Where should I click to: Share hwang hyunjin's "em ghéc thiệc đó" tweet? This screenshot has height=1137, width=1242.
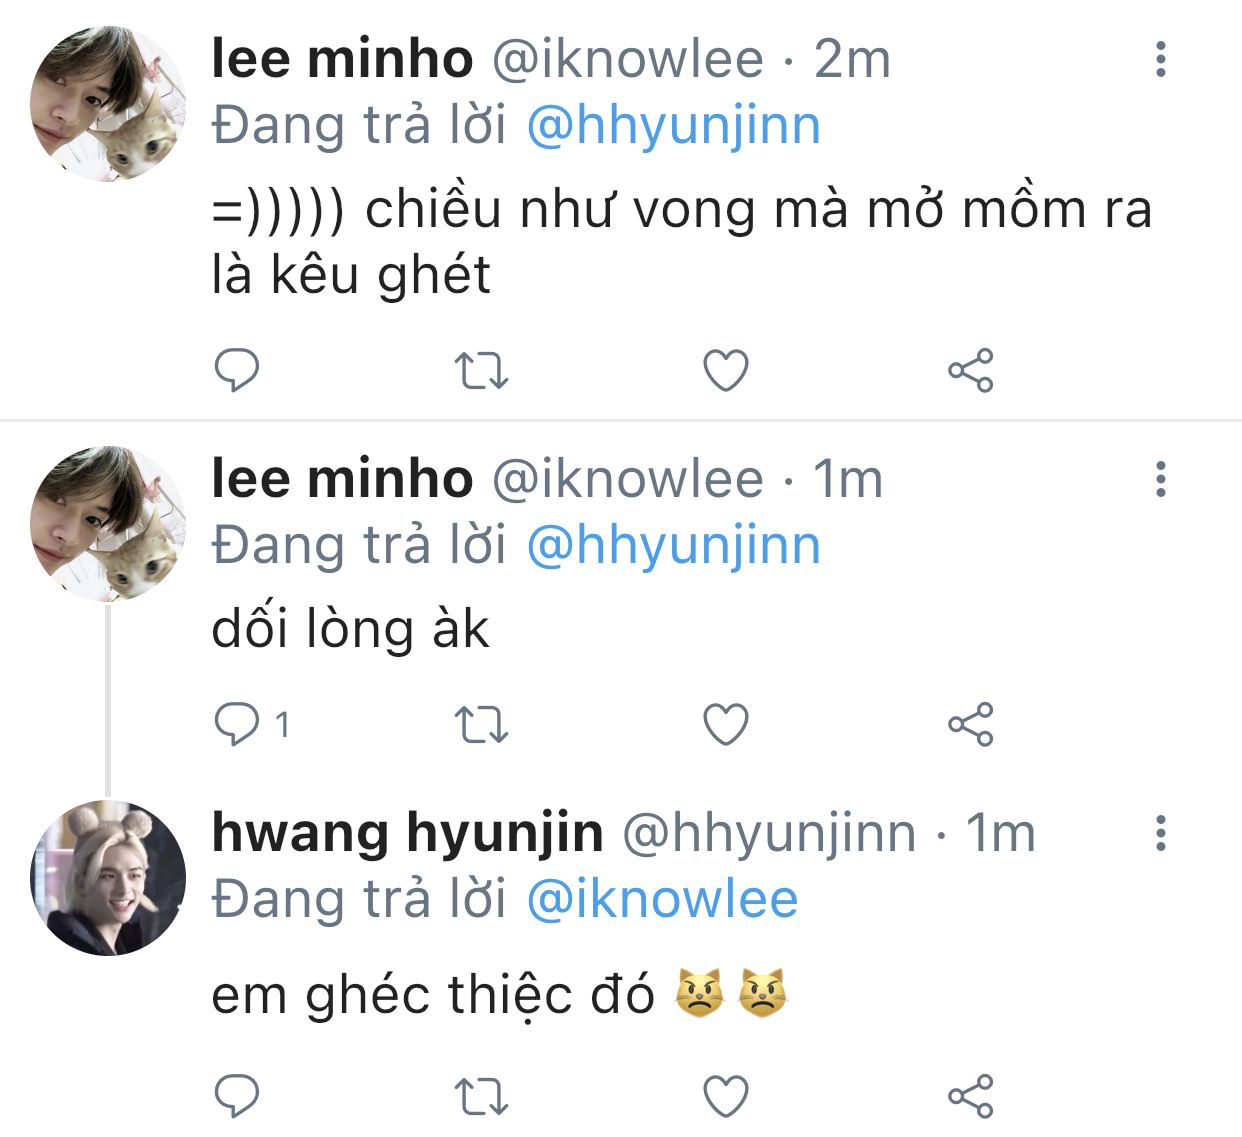[x=970, y=1096]
